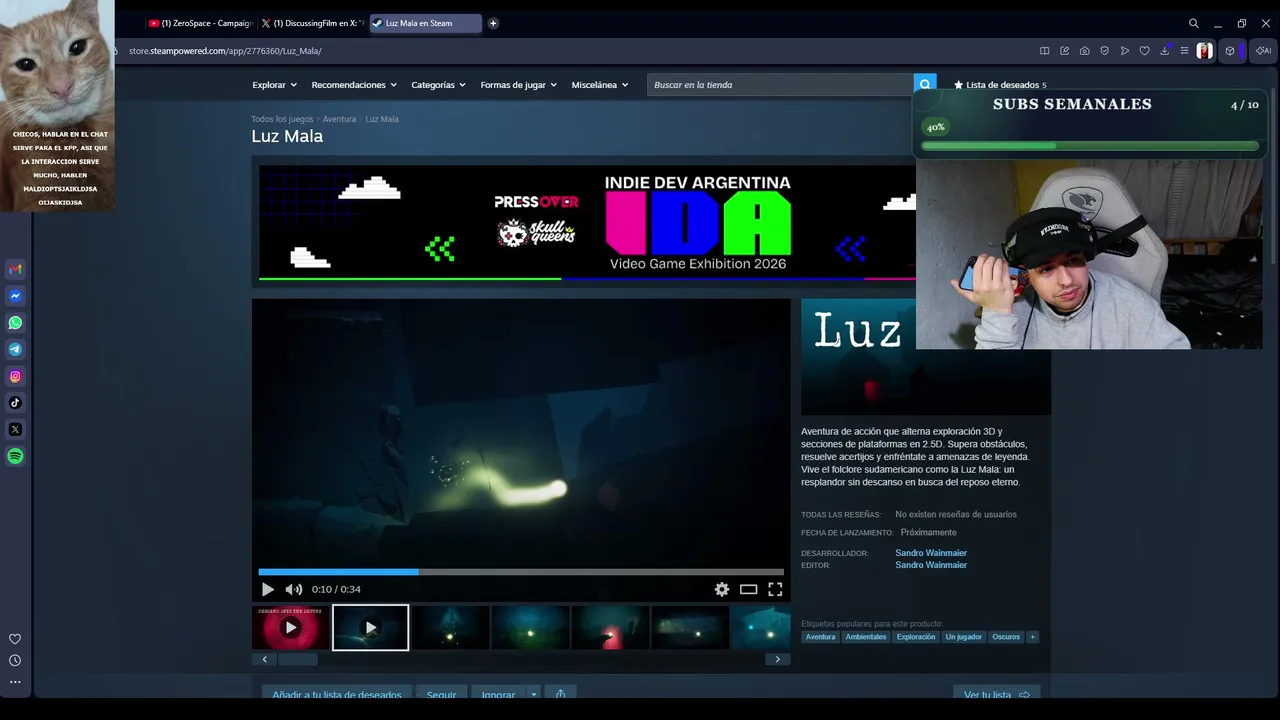The image size is (1280, 720).
Task: Select the screenshot thumbnail with red glow
Action: (x=611, y=628)
